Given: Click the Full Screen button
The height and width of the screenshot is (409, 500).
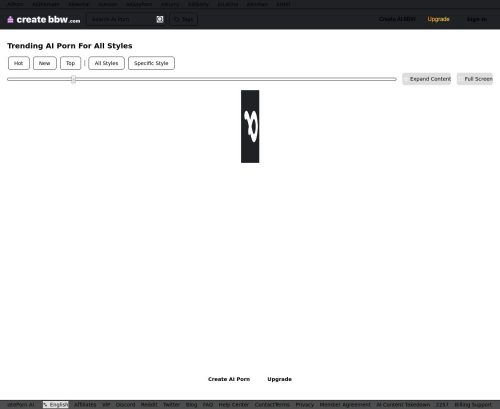Looking at the screenshot, I should click(x=475, y=79).
